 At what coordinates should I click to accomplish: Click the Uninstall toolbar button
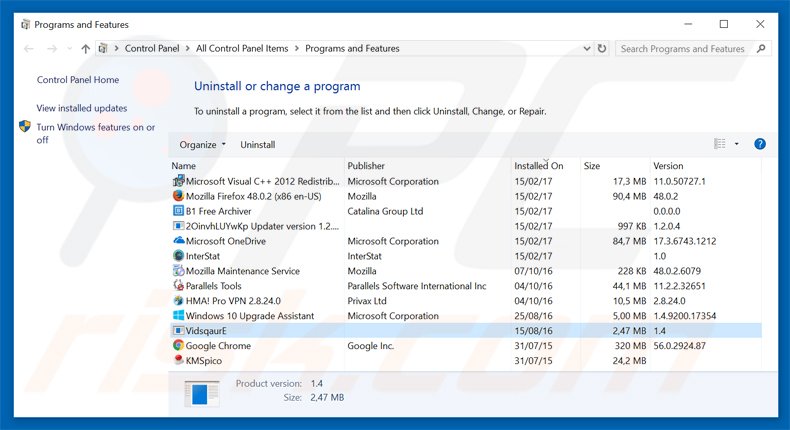pos(257,145)
